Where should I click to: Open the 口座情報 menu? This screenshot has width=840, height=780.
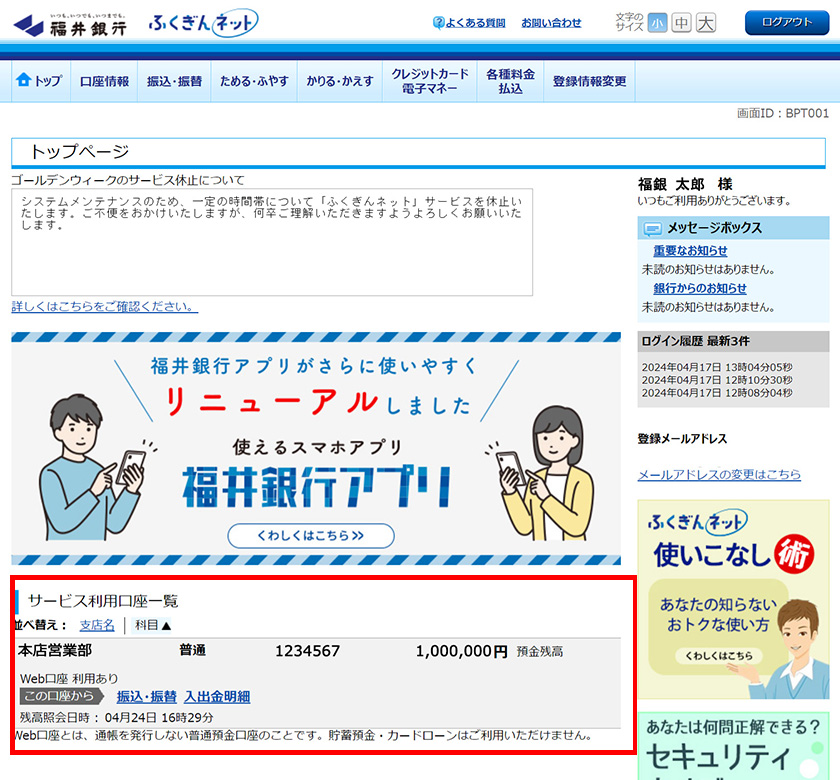[104, 81]
